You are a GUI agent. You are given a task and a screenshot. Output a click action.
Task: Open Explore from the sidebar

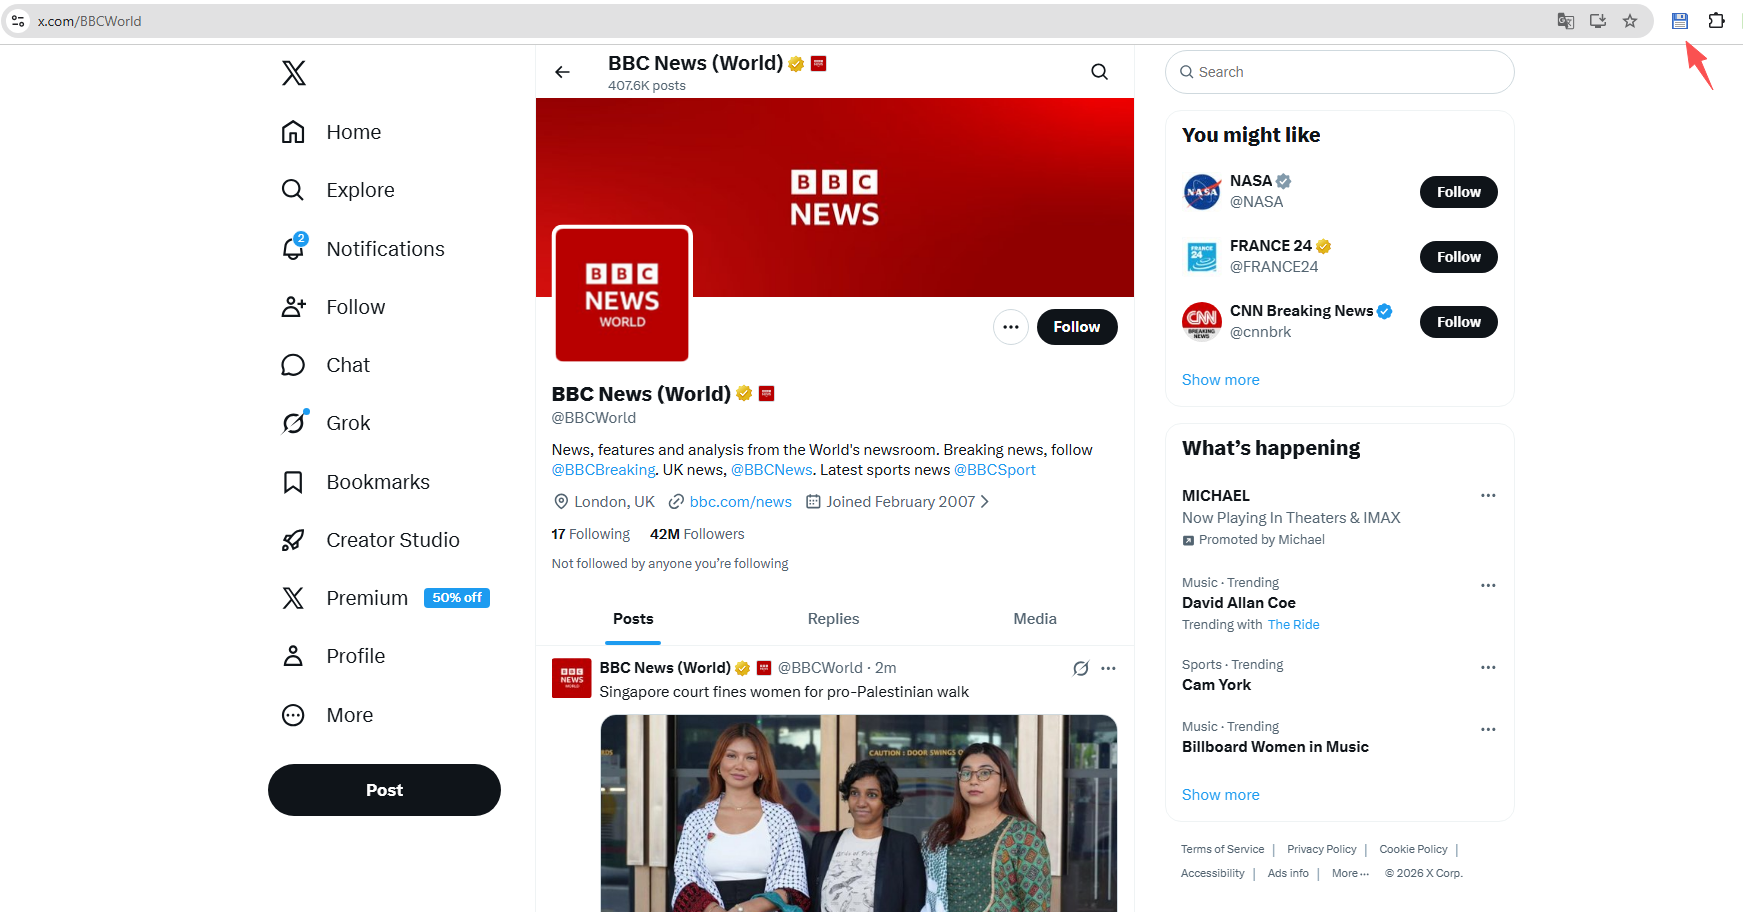[338, 190]
